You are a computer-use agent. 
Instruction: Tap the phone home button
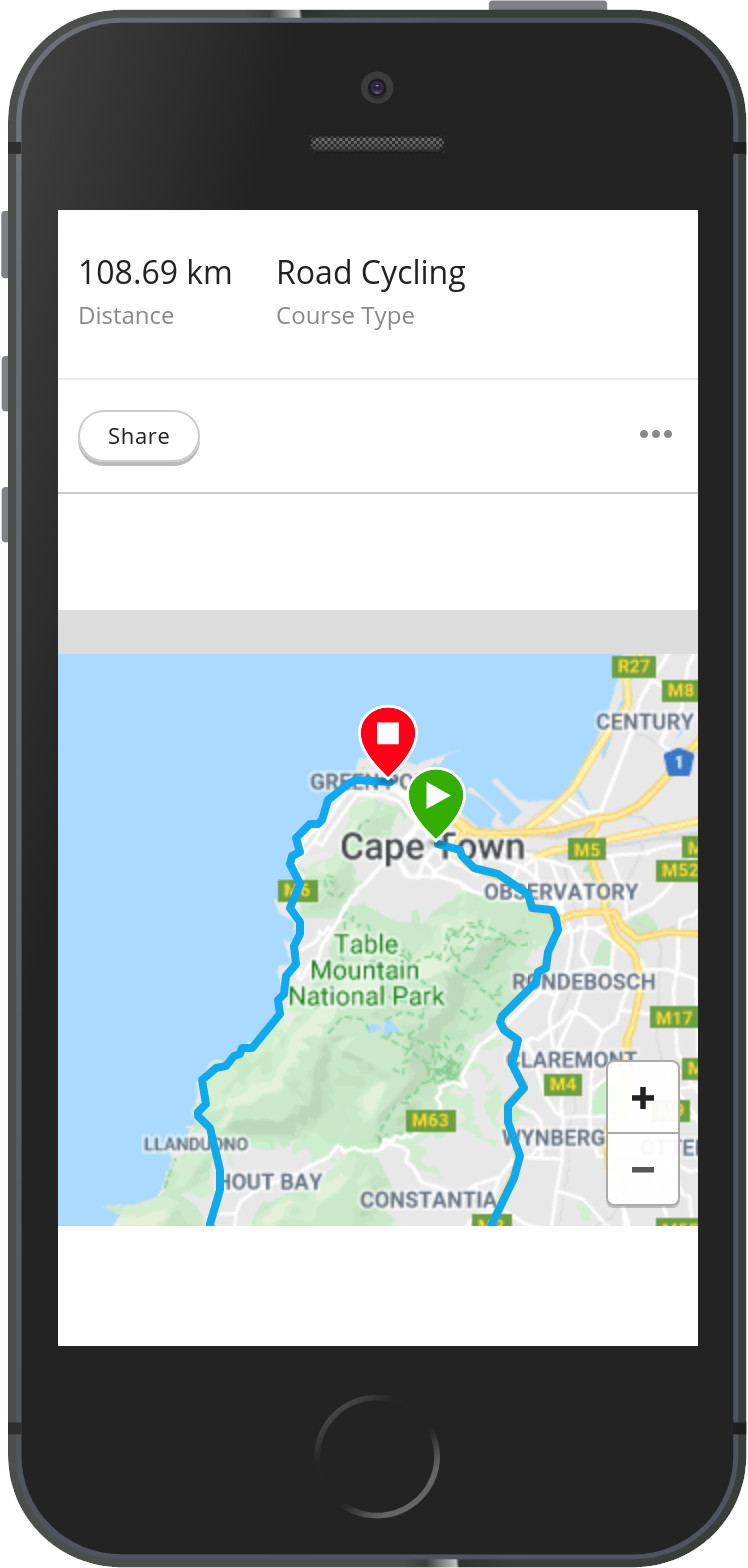tap(377, 1456)
